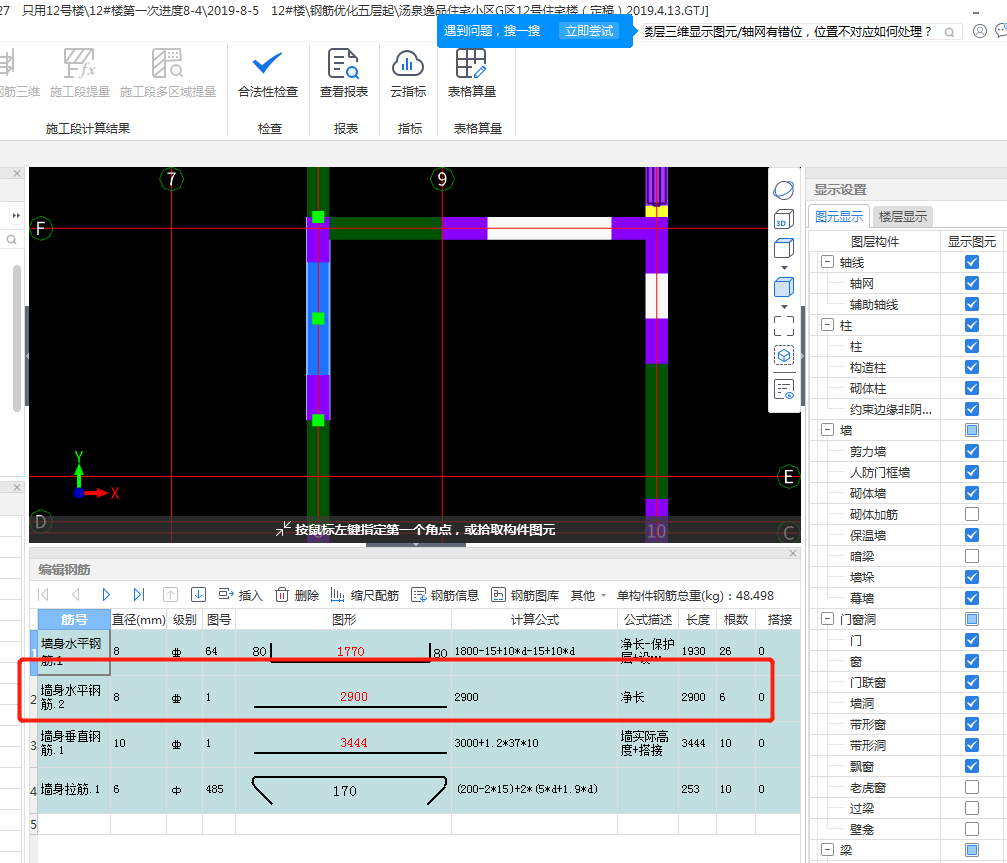This screenshot has height=863, width=1007.
Task: Toggle 辅助轴线 display checkbox
Action: tap(972, 304)
